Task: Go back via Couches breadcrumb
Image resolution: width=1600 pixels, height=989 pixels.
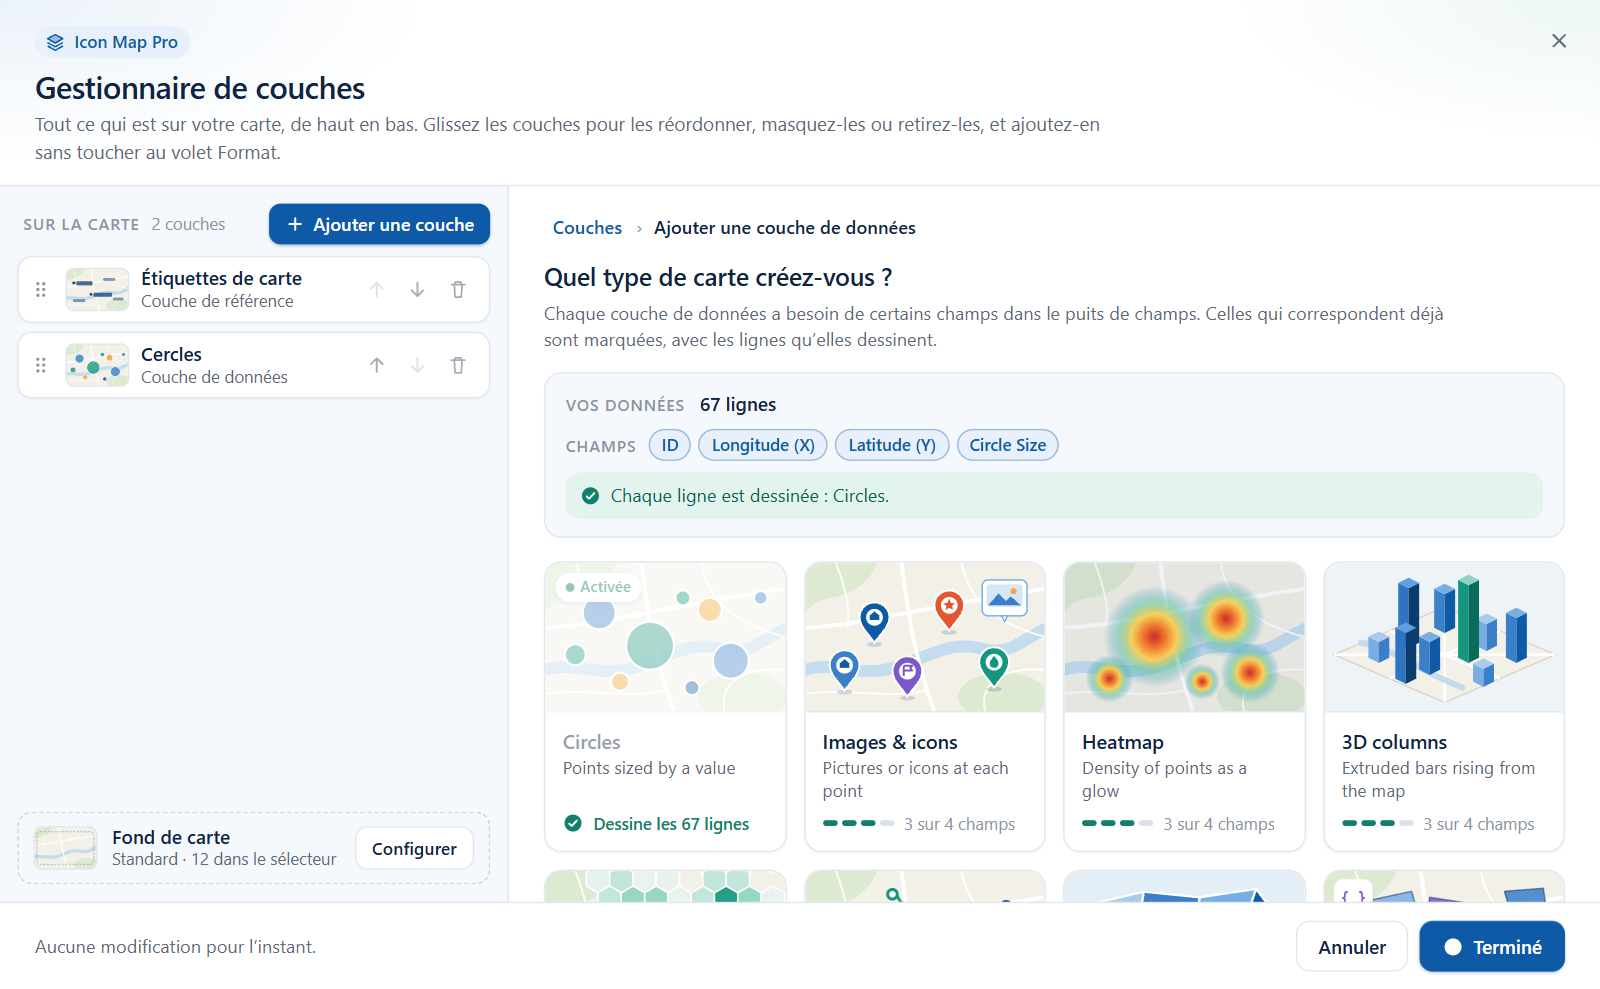Action: tap(587, 228)
